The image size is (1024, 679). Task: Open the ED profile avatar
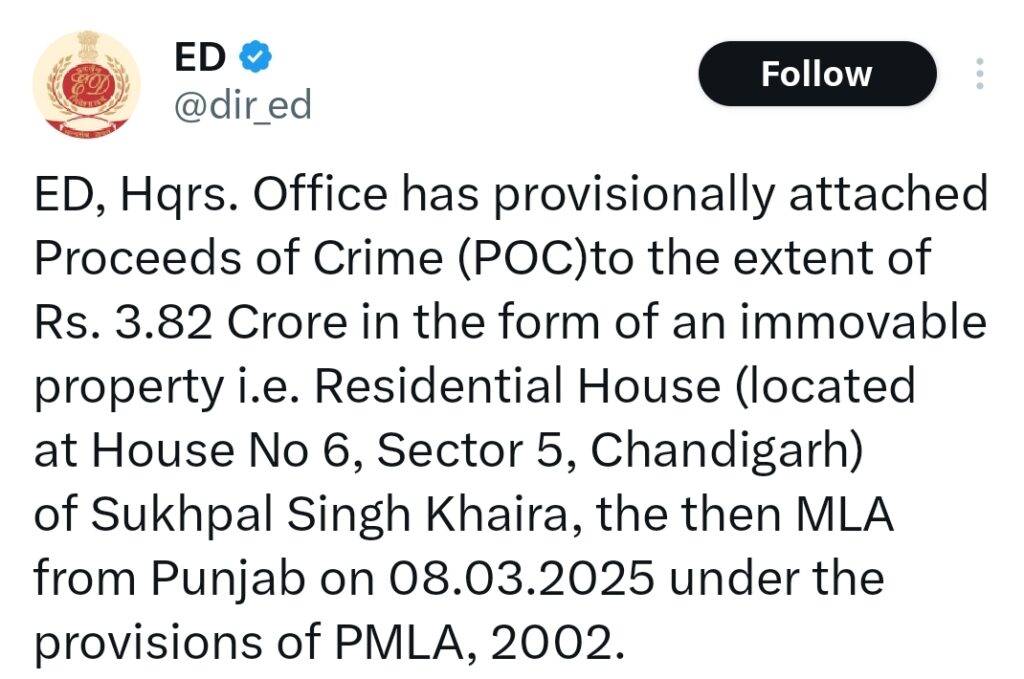(87, 85)
